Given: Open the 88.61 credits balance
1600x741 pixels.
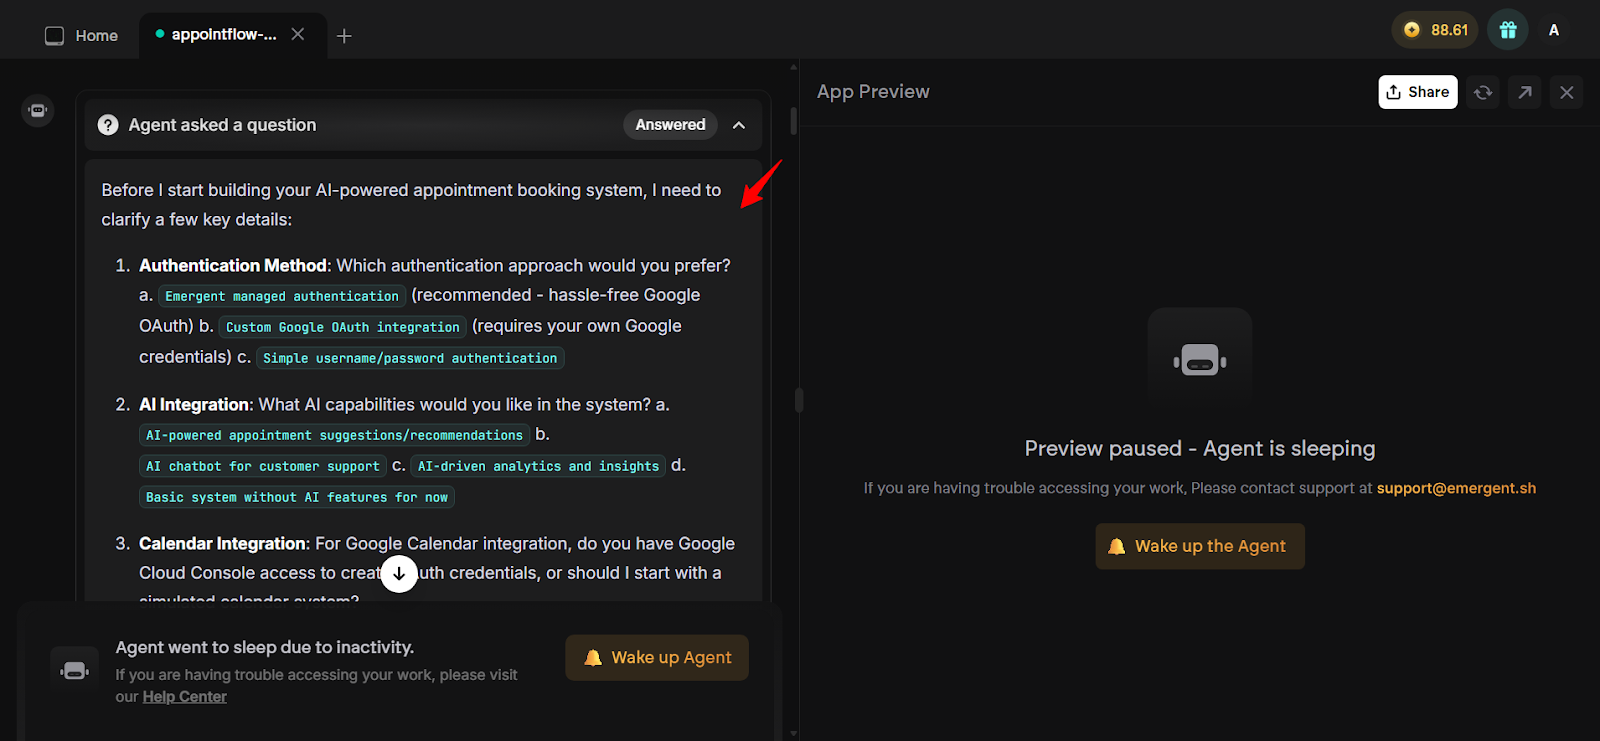Looking at the screenshot, I should (x=1436, y=30).
